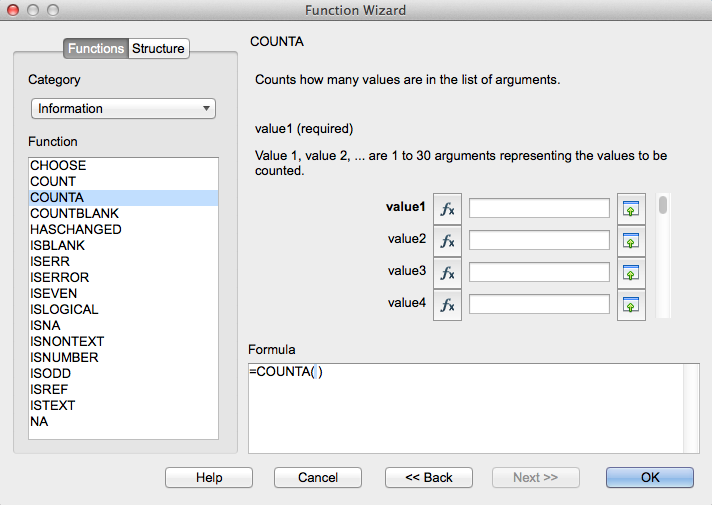This screenshot has width=712, height=505.
Task: Click the shrink range icon for value2
Action: coord(631,240)
